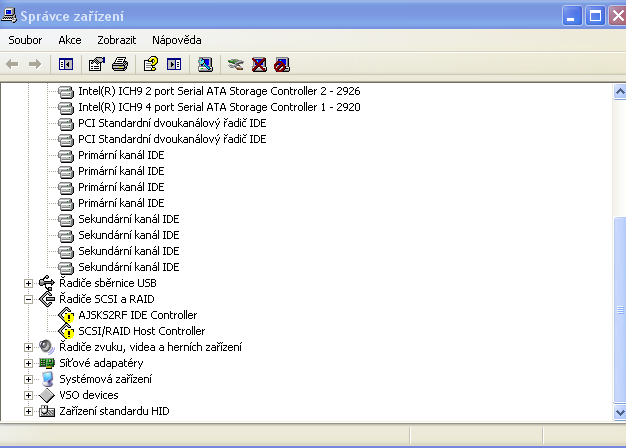Open the Help toolbar icon
The image size is (626, 448).
point(151,64)
